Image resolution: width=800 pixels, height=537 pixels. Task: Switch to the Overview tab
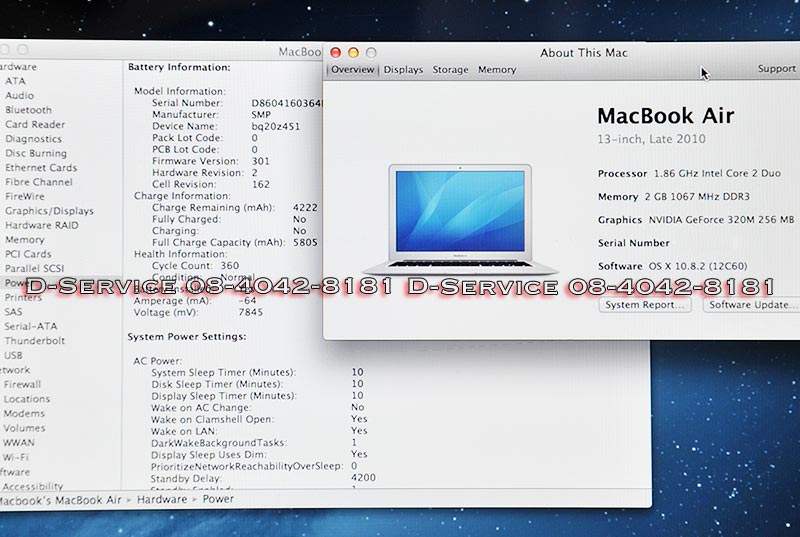point(353,69)
